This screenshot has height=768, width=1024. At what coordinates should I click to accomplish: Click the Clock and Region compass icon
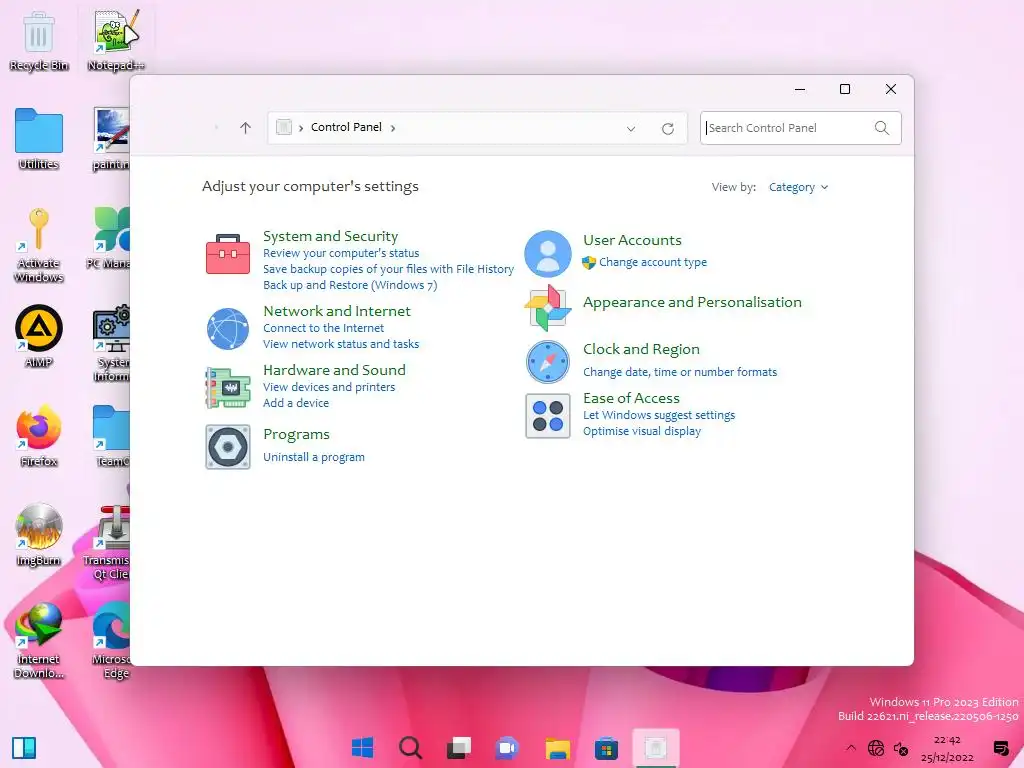click(x=548, y=362)
